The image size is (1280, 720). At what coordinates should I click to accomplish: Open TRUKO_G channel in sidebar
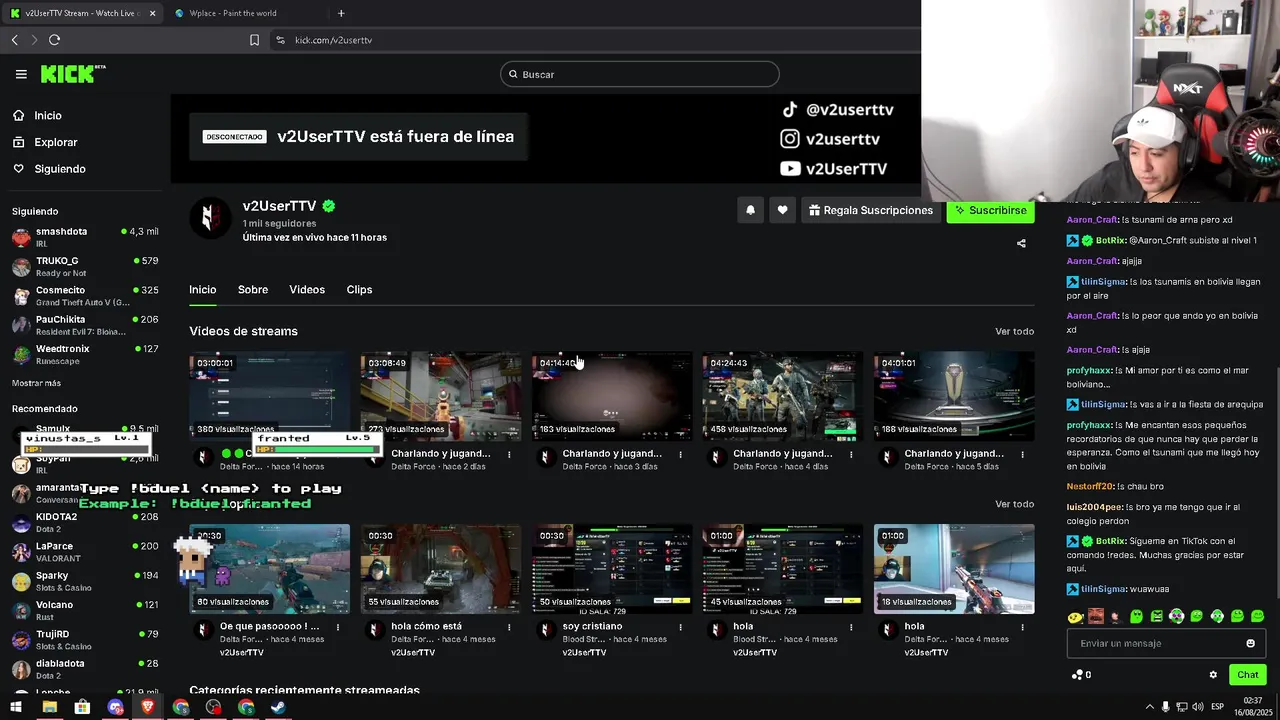(85, 266)
